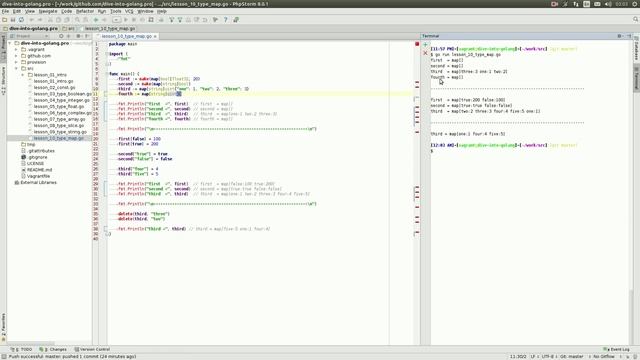This screenshot has height=360, width=640.
Task: Click the green Back navigation arrow
Action: click(96, 20)
